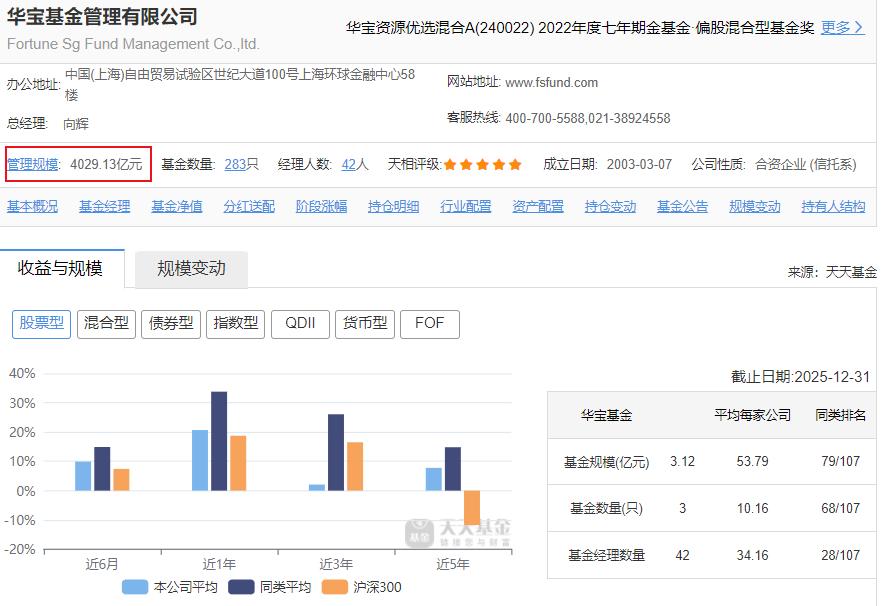Switch to the 收益与规模 tab
This screenshot has height=606, width=882.
pyautogui.click(x=61, y=268)
